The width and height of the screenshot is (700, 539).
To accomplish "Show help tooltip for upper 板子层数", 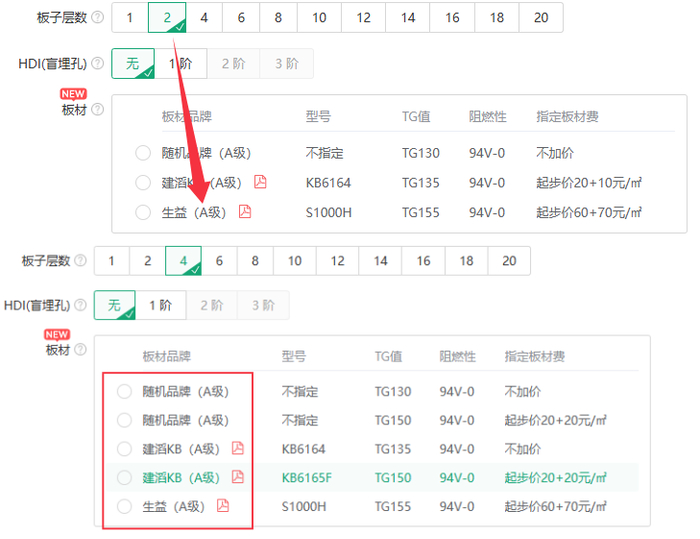I will (97, 17).
